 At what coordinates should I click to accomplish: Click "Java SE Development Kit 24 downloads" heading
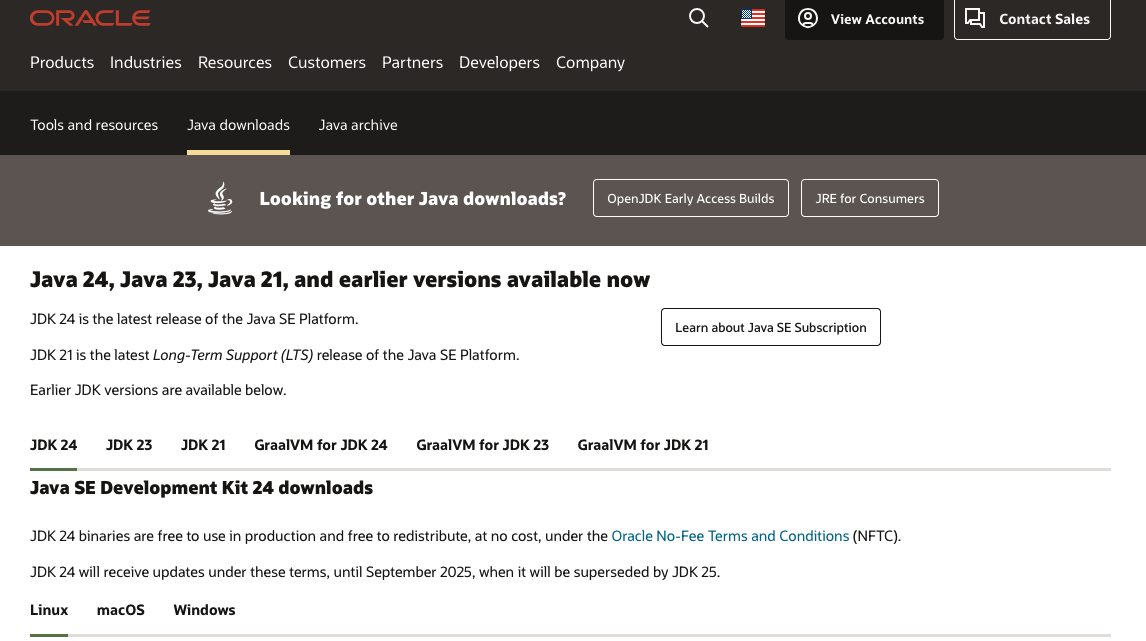202,488
